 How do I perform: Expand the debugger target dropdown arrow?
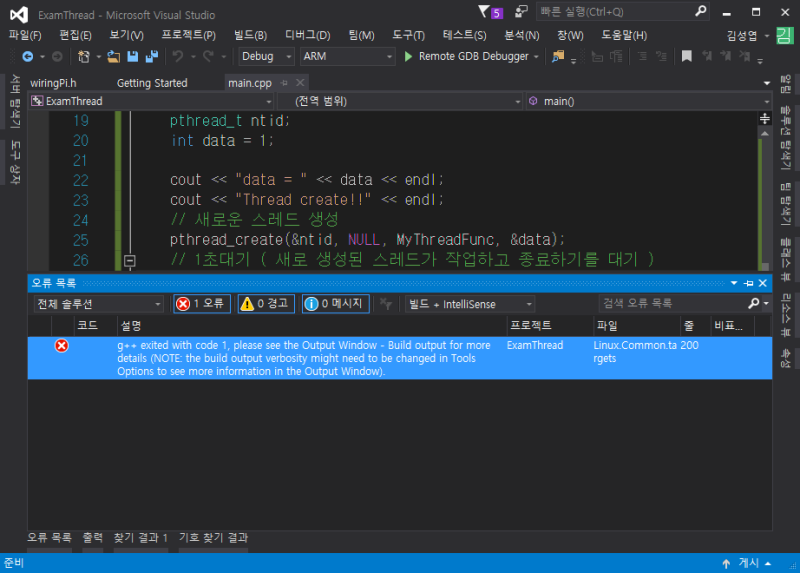[x=536, y=57]
